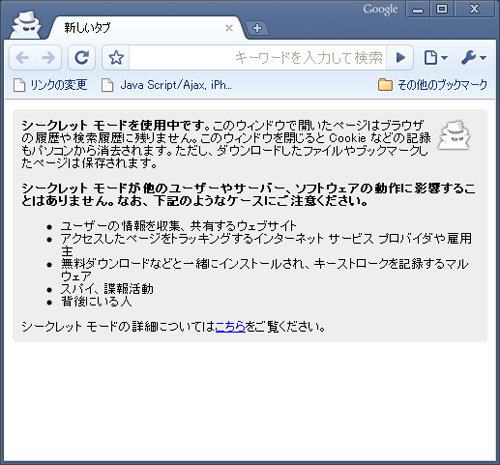Close the browser window
This screenshot has height=465, width=500.
pos(474,9)
